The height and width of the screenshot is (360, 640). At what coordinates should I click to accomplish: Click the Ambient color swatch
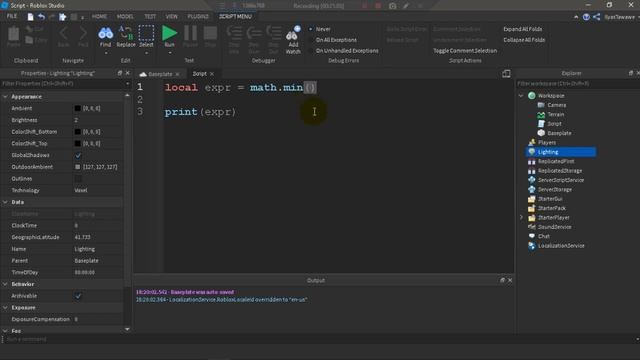78,108
